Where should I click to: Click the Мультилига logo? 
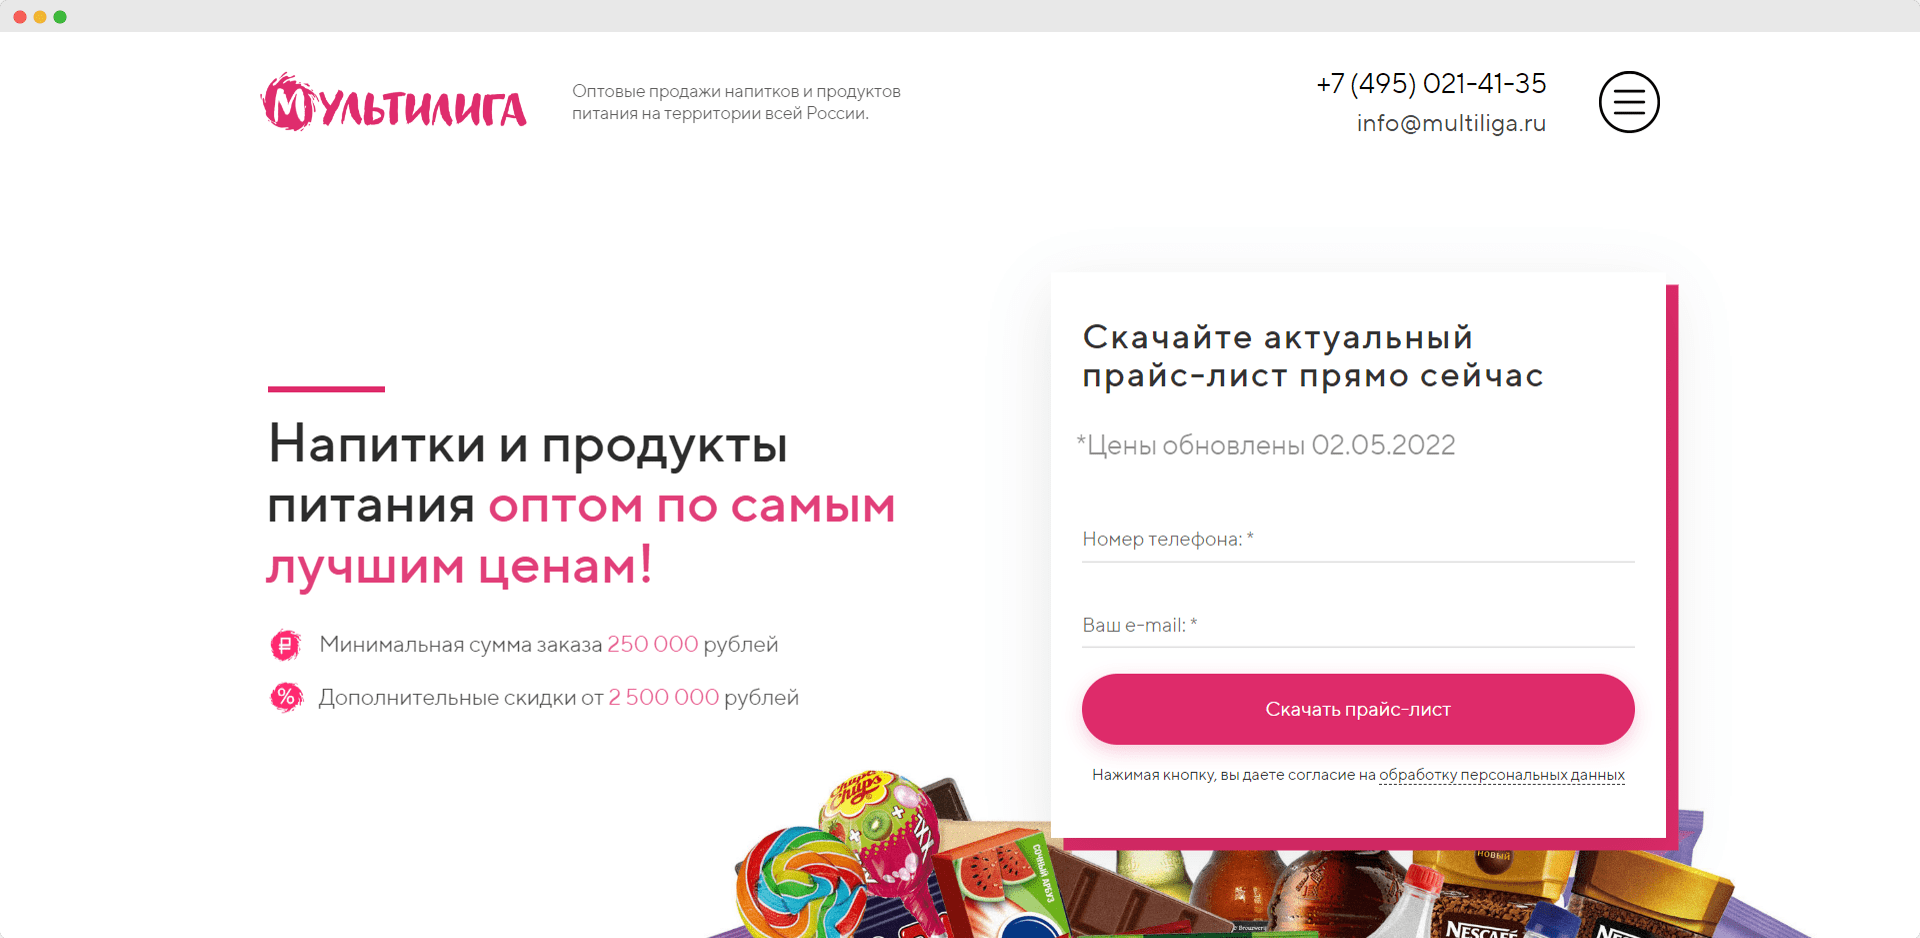coord(394,102)
